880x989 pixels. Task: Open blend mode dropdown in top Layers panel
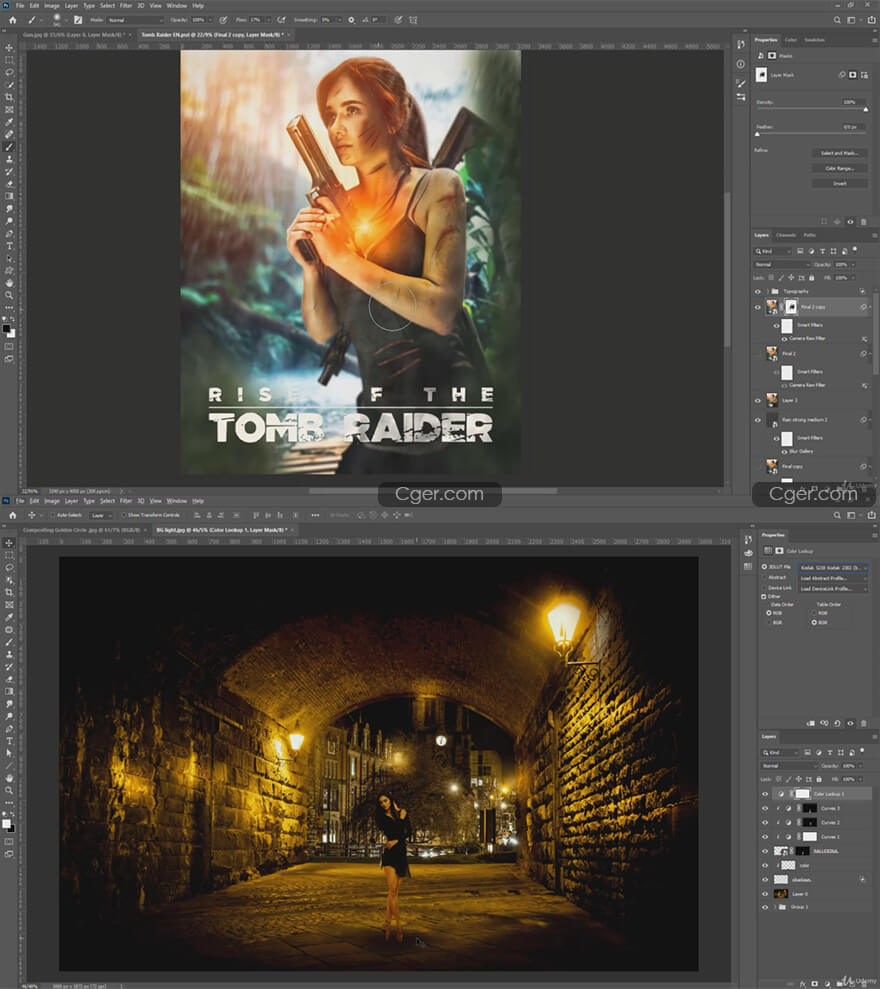(782, 265)
